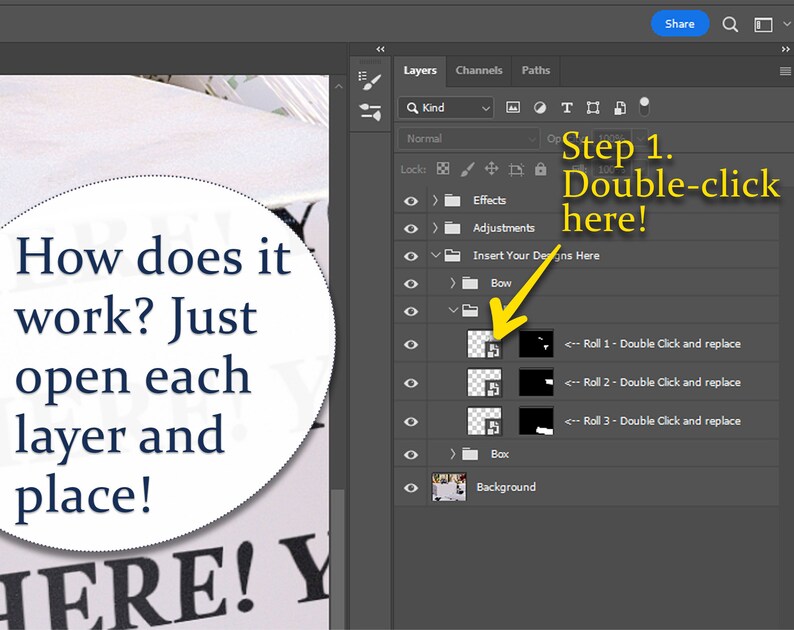The image size is (794, 630).
Task: Collapse the left icon dock double arrows
Action: 380,49
